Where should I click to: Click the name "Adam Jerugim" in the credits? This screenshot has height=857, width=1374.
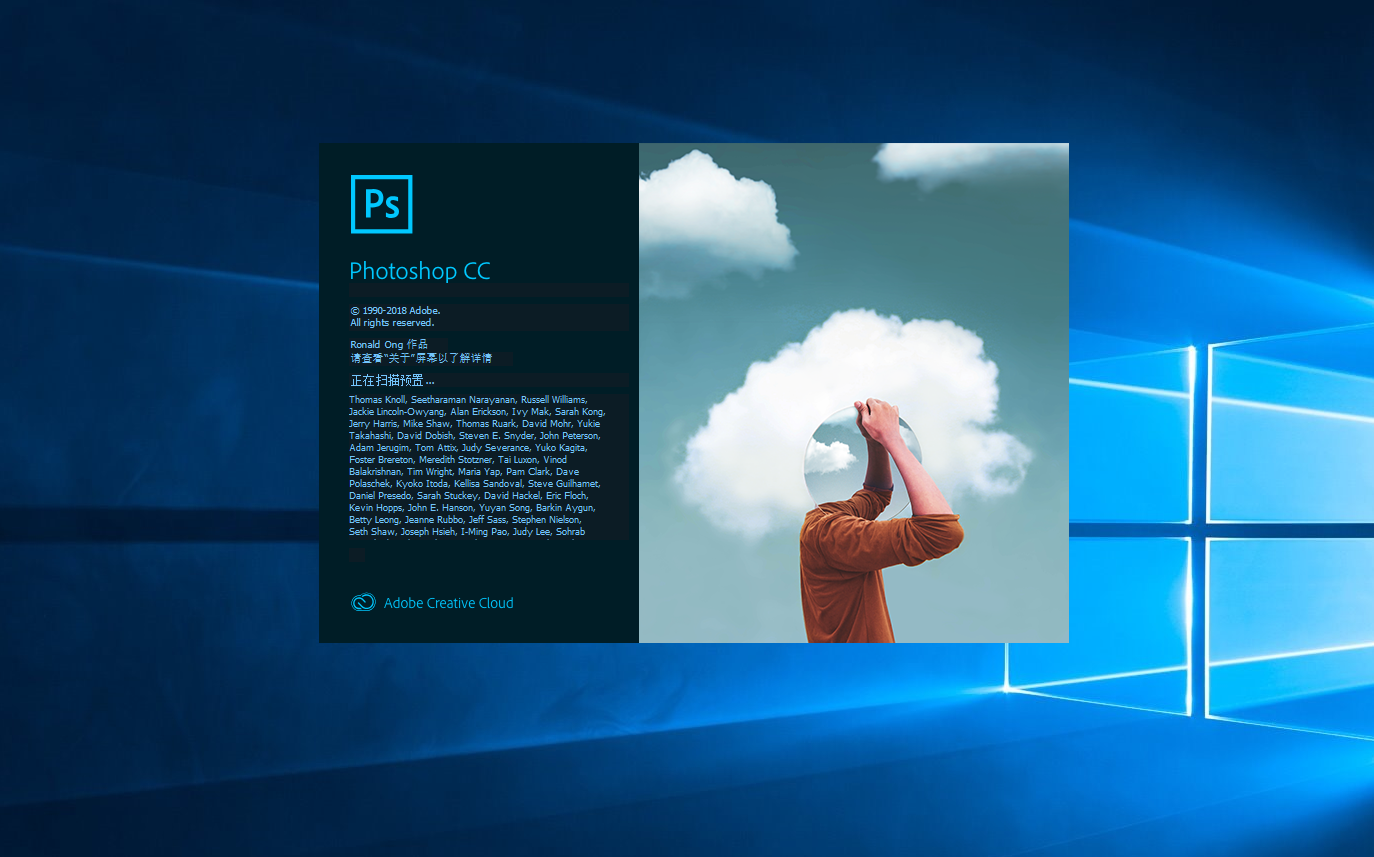coord(379,448)
